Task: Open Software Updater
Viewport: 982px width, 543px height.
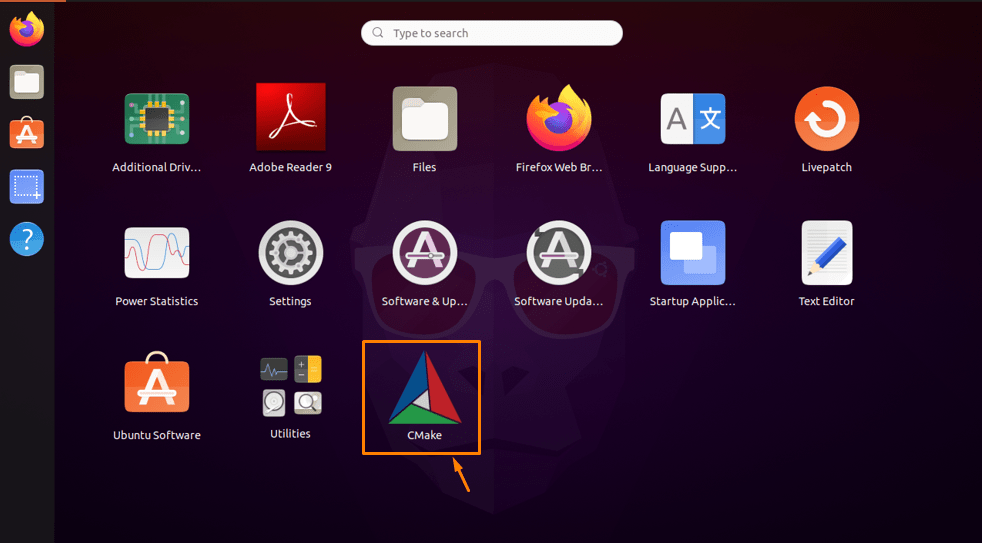Action: click(559, 253)
